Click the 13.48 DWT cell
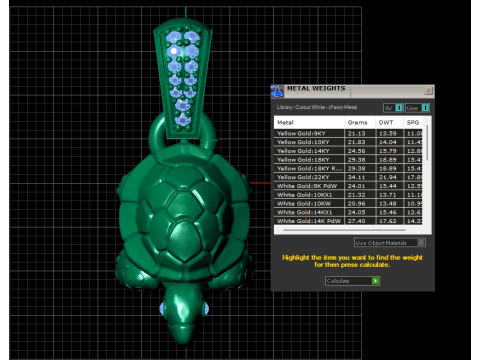Viewport: 480px width, 360px height. (389, 203)
